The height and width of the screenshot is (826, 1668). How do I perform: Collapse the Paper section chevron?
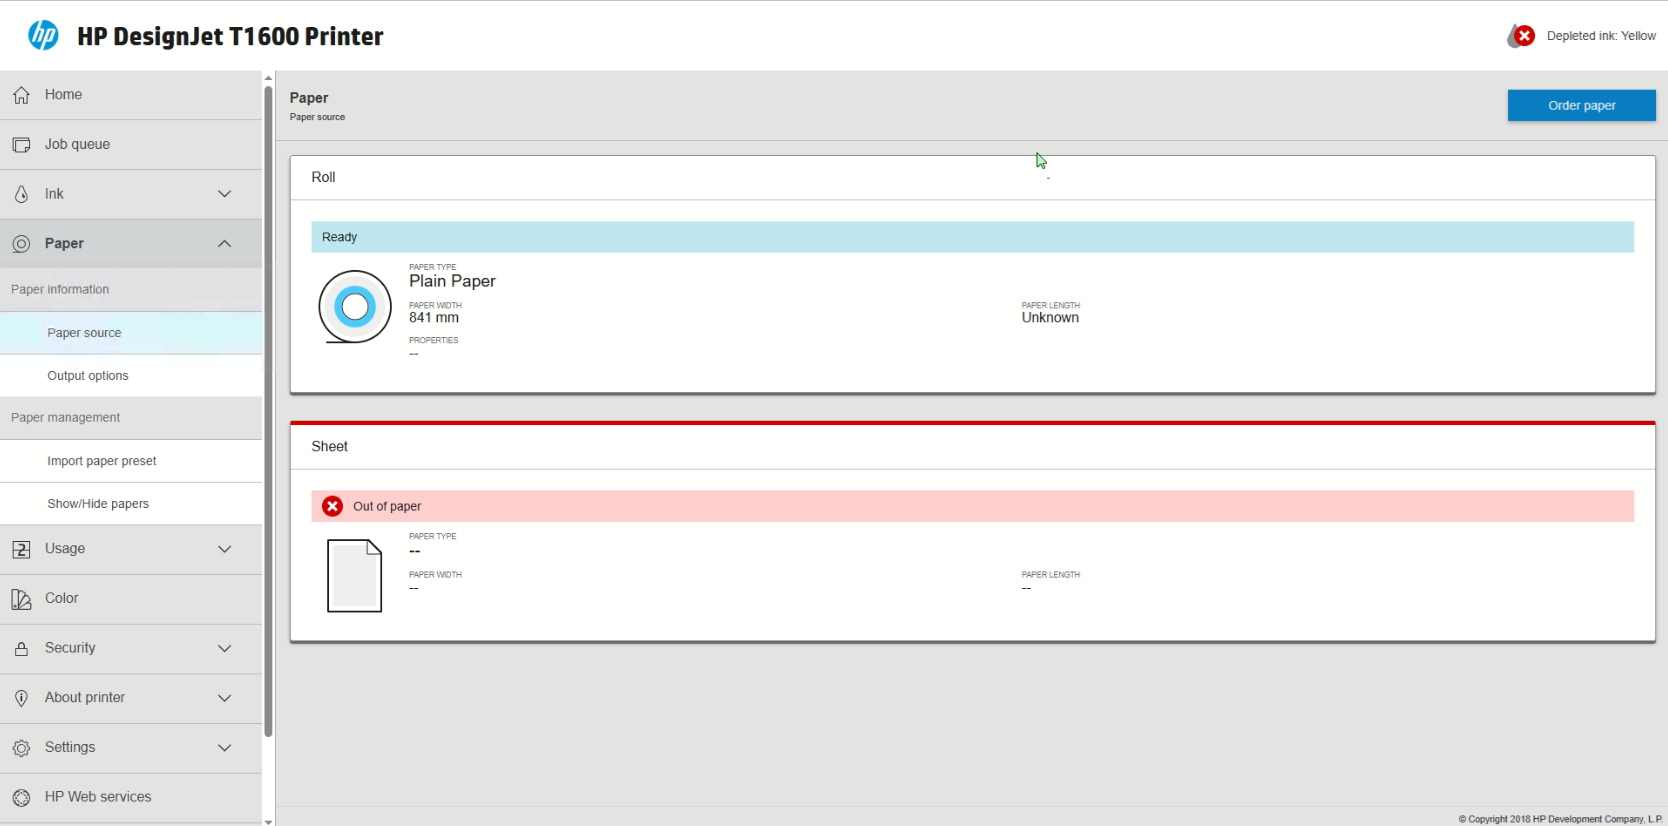(x=225, y=244)
